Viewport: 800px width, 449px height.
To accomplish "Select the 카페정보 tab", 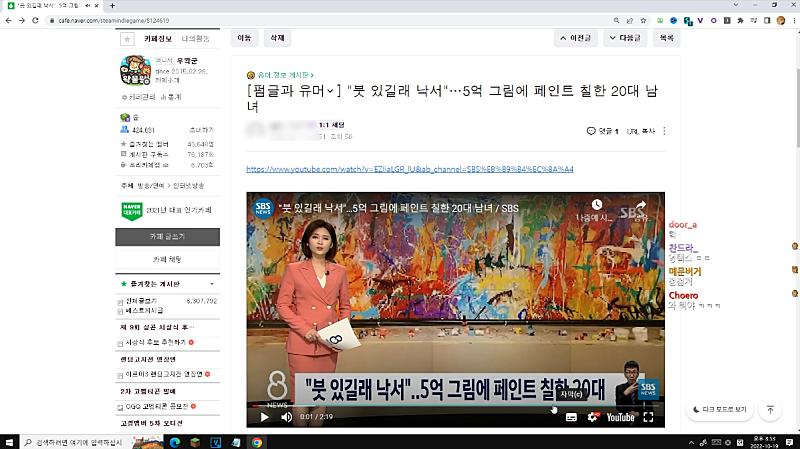I will [x=158, y=38].
